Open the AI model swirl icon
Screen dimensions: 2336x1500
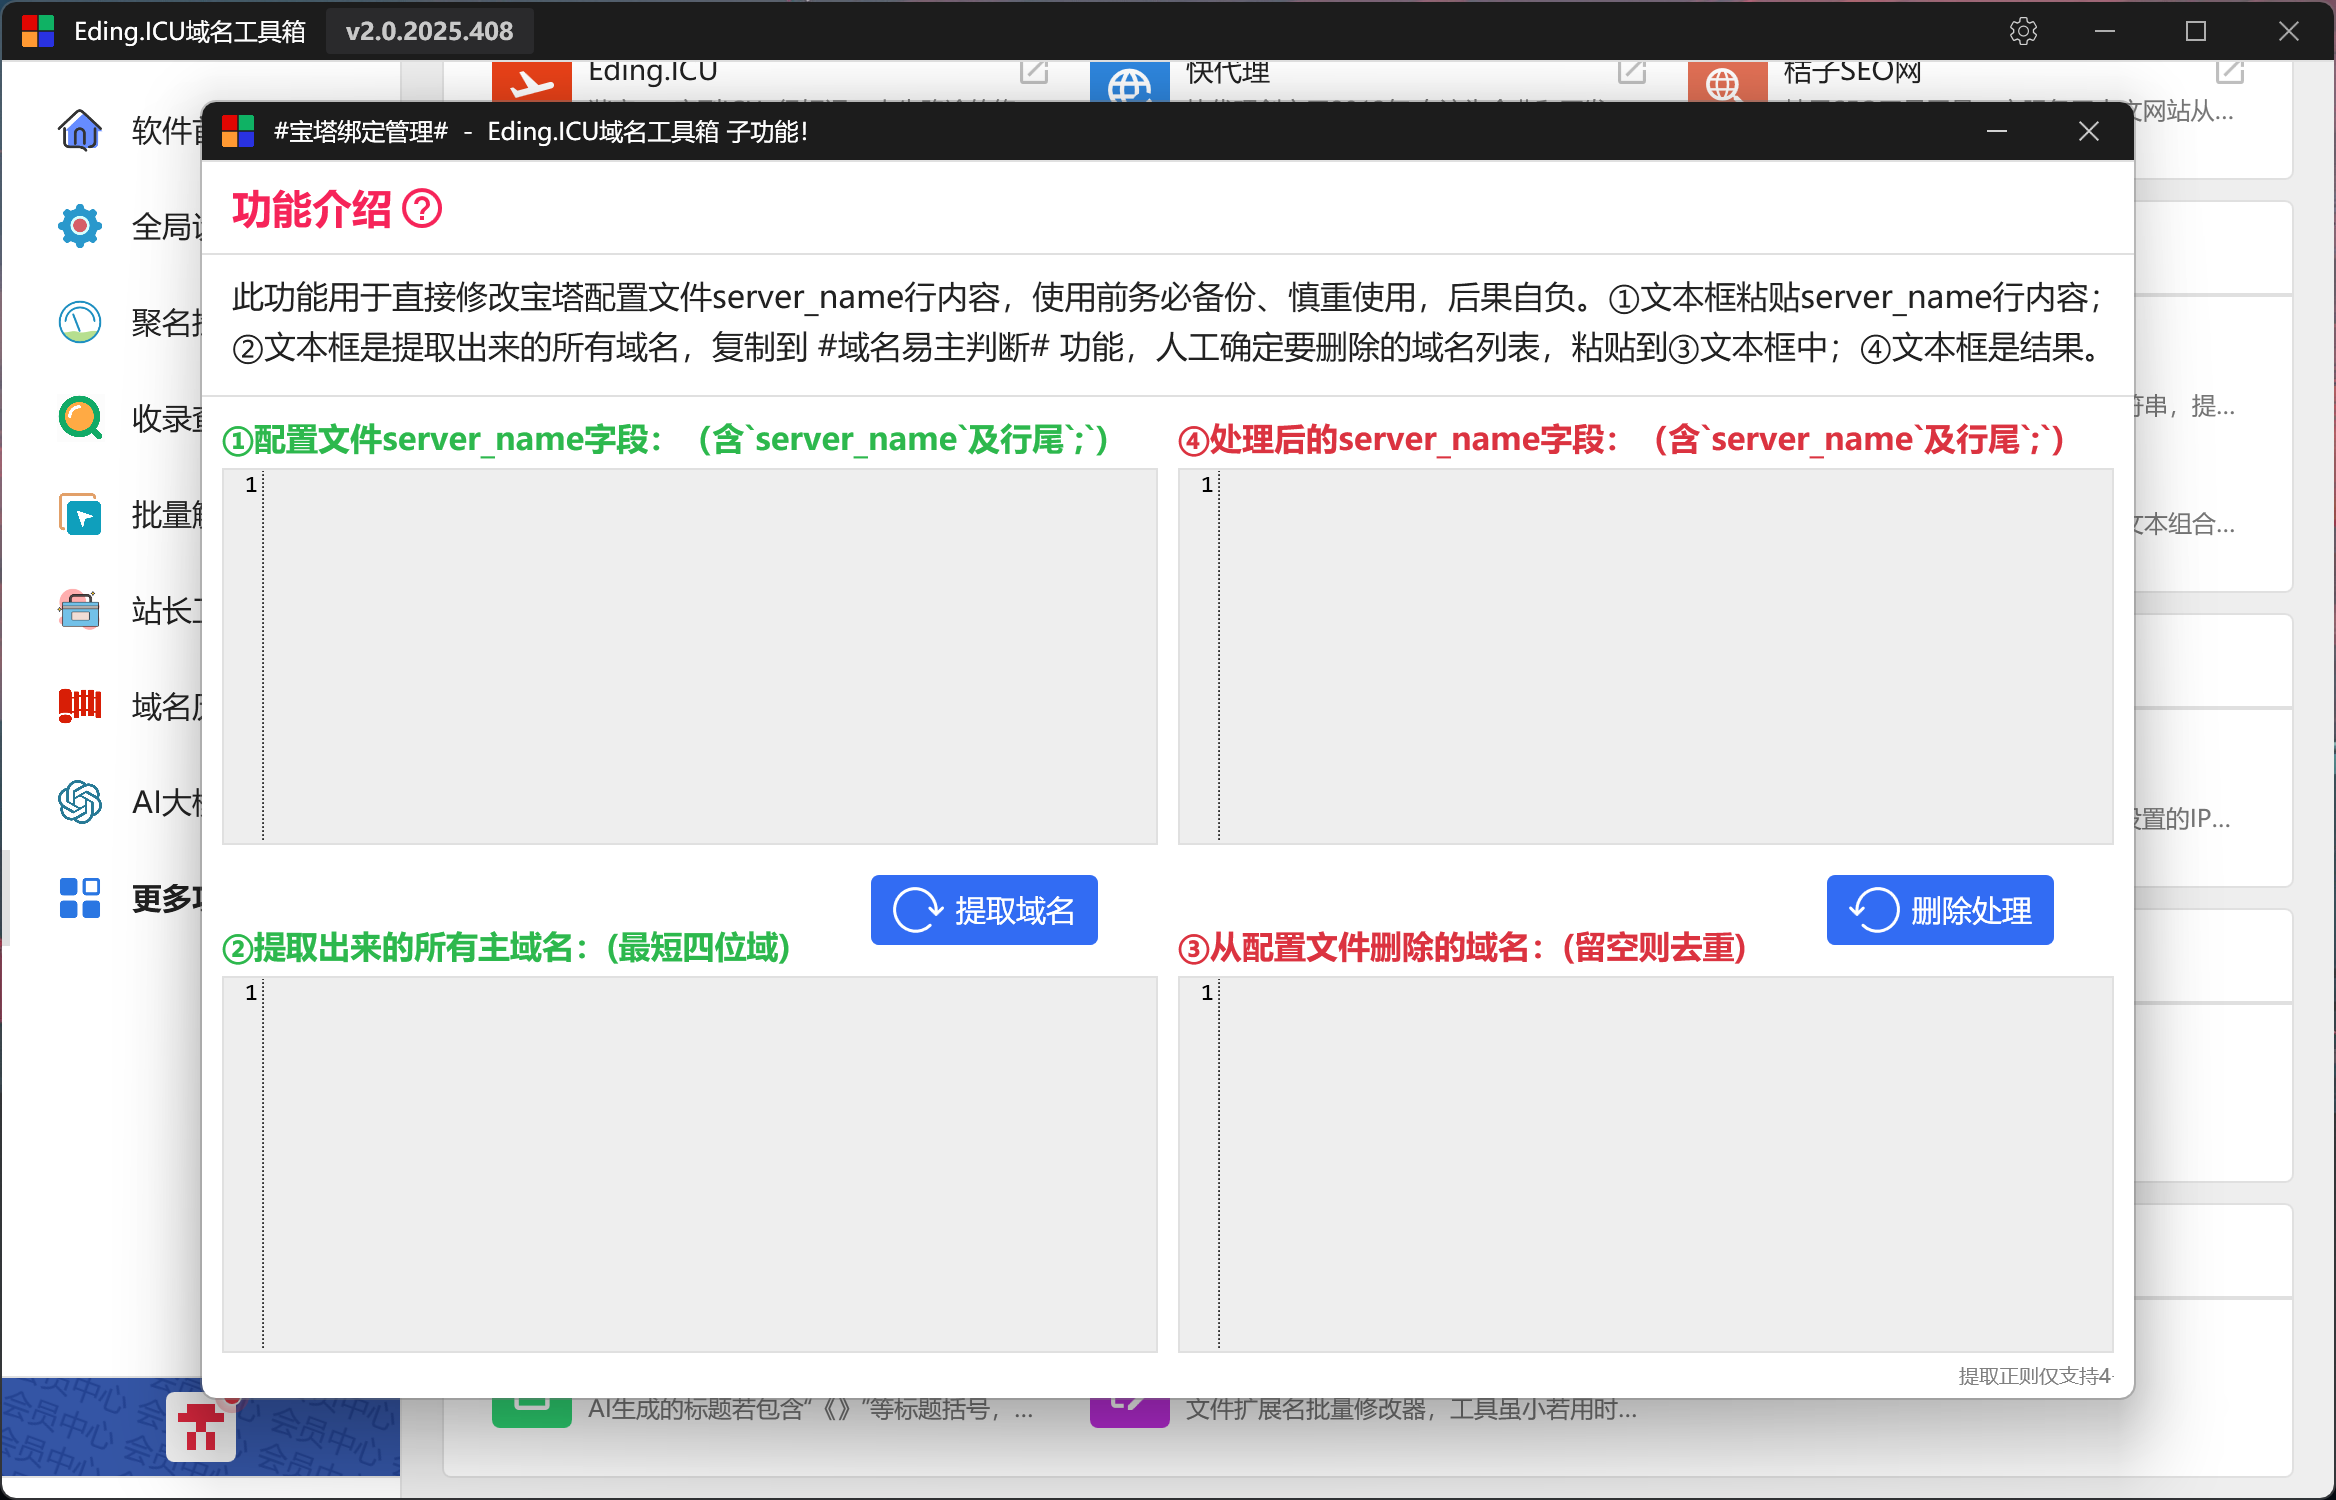coord(80,802)
